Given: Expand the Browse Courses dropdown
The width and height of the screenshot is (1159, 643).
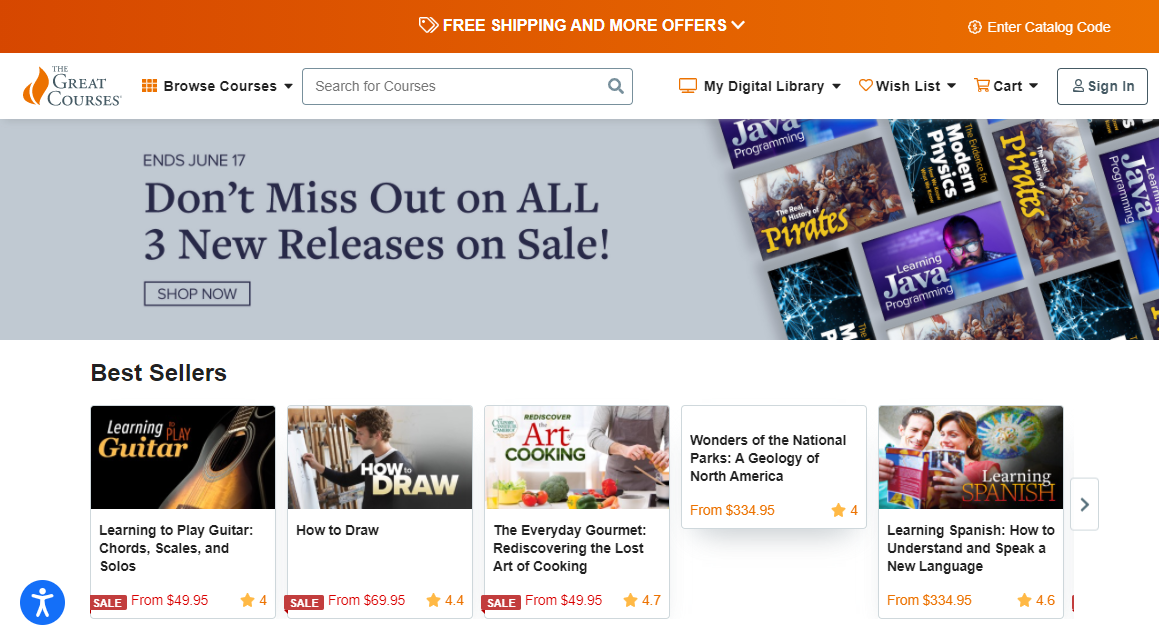Looking at the screenshot, I should click(x=217, y=86).
